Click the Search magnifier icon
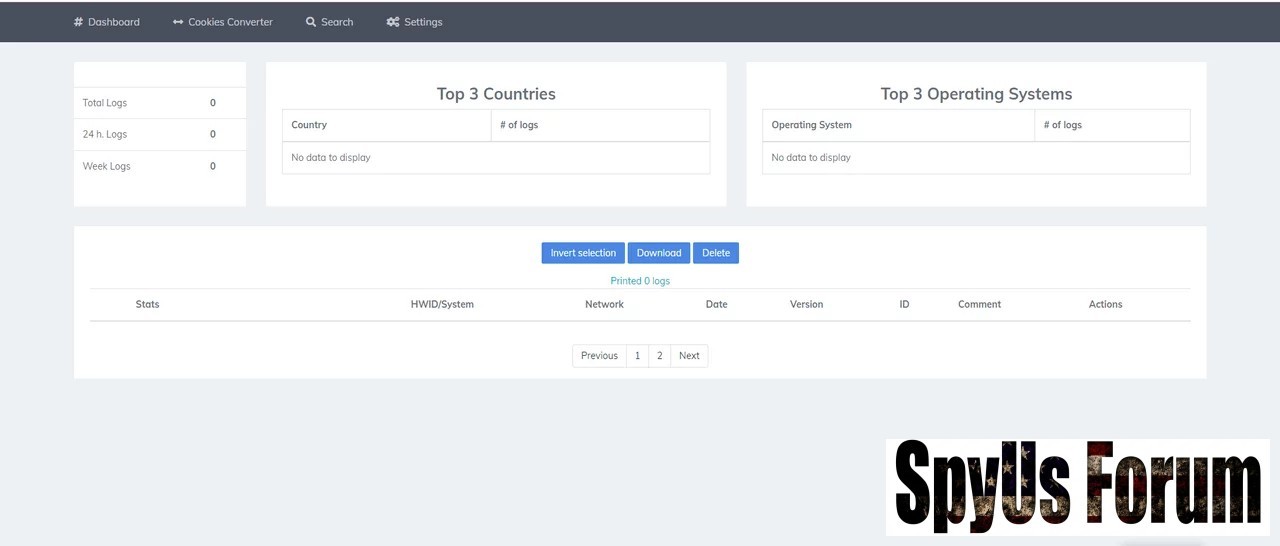This screenshot has width=1280, height=546. tap(311, 22)
